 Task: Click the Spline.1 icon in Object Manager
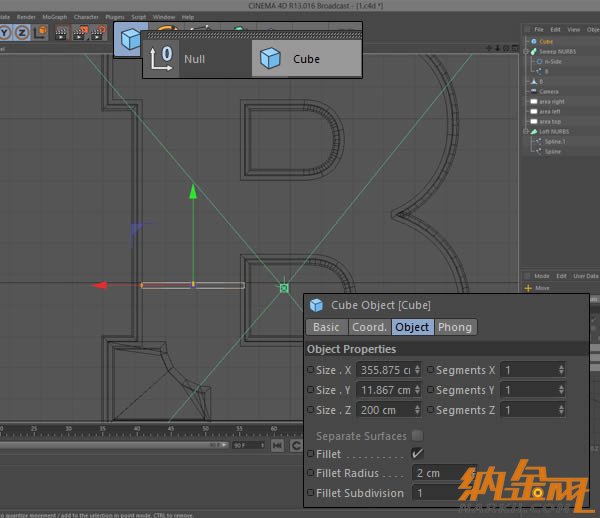coord(539,141)
